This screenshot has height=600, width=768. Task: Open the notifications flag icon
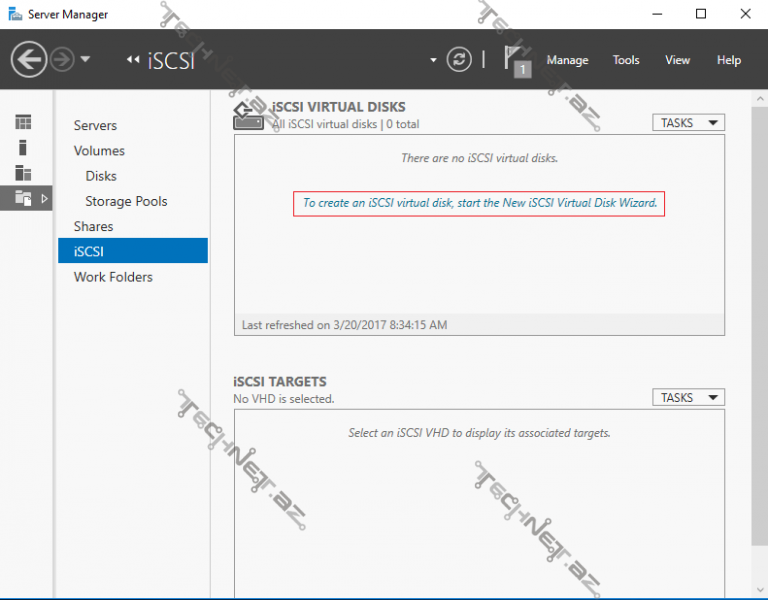coord(516,60)
